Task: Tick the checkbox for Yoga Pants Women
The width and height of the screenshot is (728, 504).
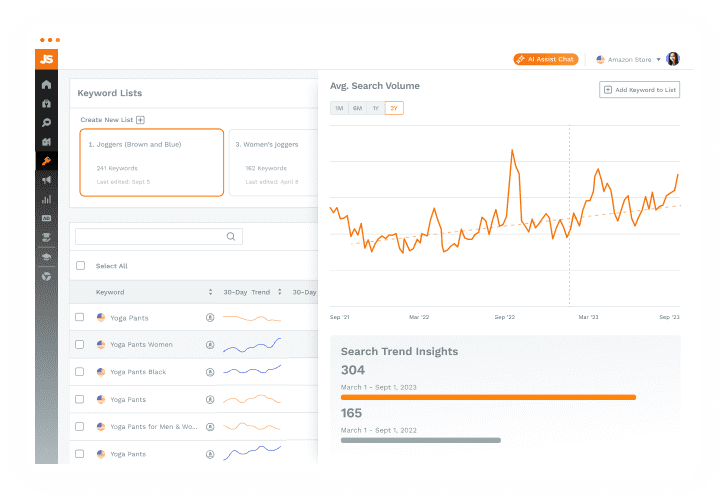Action: (80, 345)
